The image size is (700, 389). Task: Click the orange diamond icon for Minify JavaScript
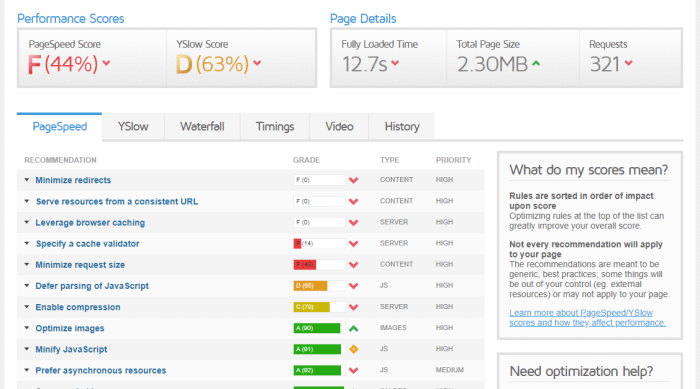click(x=354, y=349)
